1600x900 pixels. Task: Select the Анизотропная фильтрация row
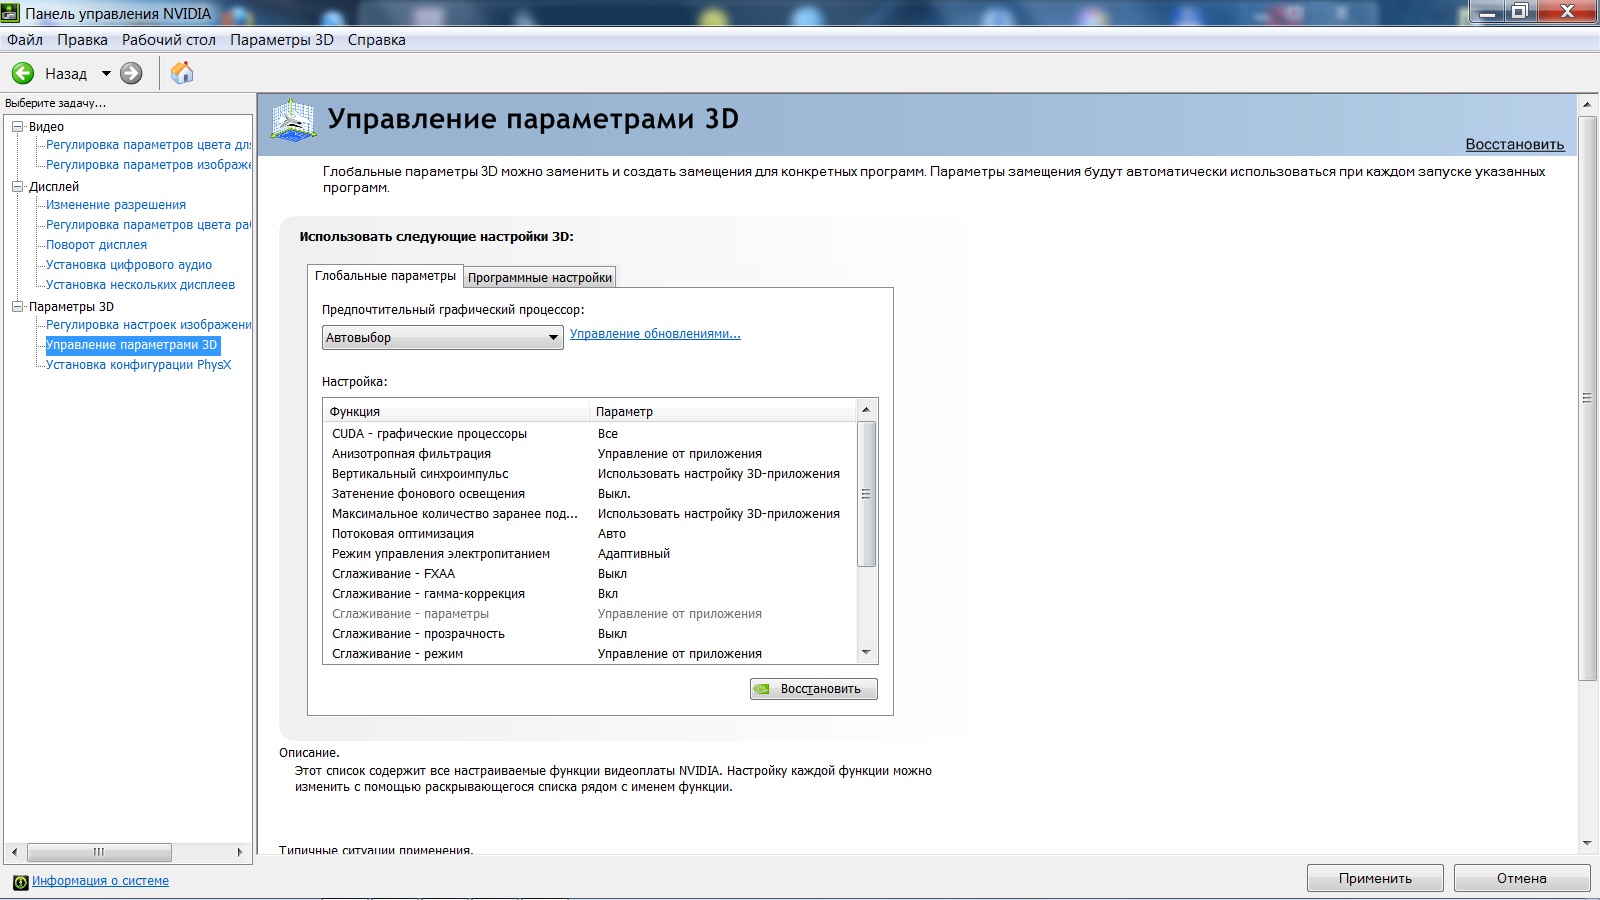[590, 454]
